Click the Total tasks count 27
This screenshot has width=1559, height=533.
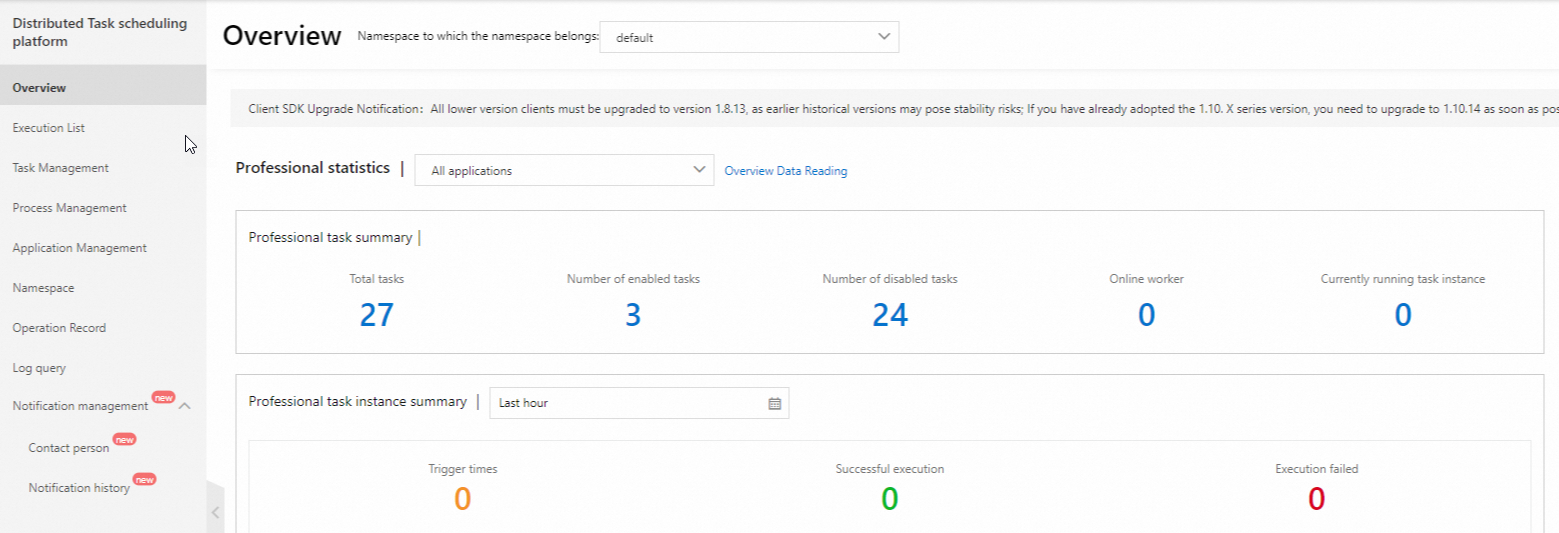click(x=377, y=315)
